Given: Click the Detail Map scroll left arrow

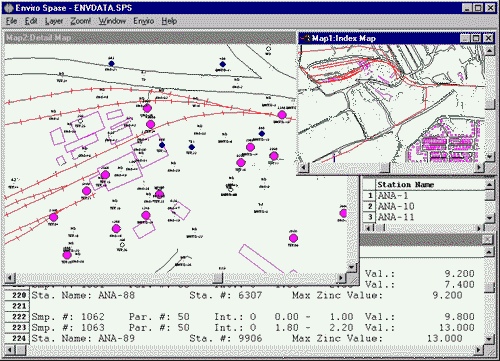Looking at the screenshot, I should point(10,277).
